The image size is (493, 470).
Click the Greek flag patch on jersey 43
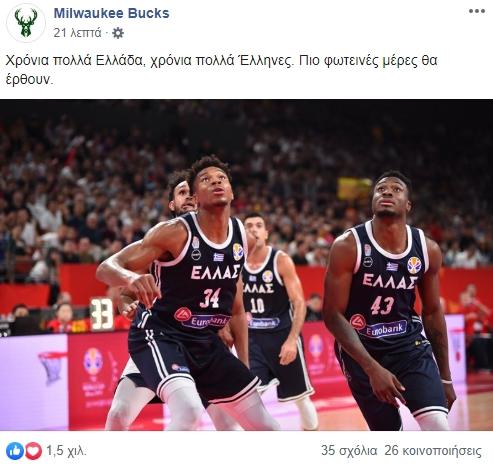392,266
